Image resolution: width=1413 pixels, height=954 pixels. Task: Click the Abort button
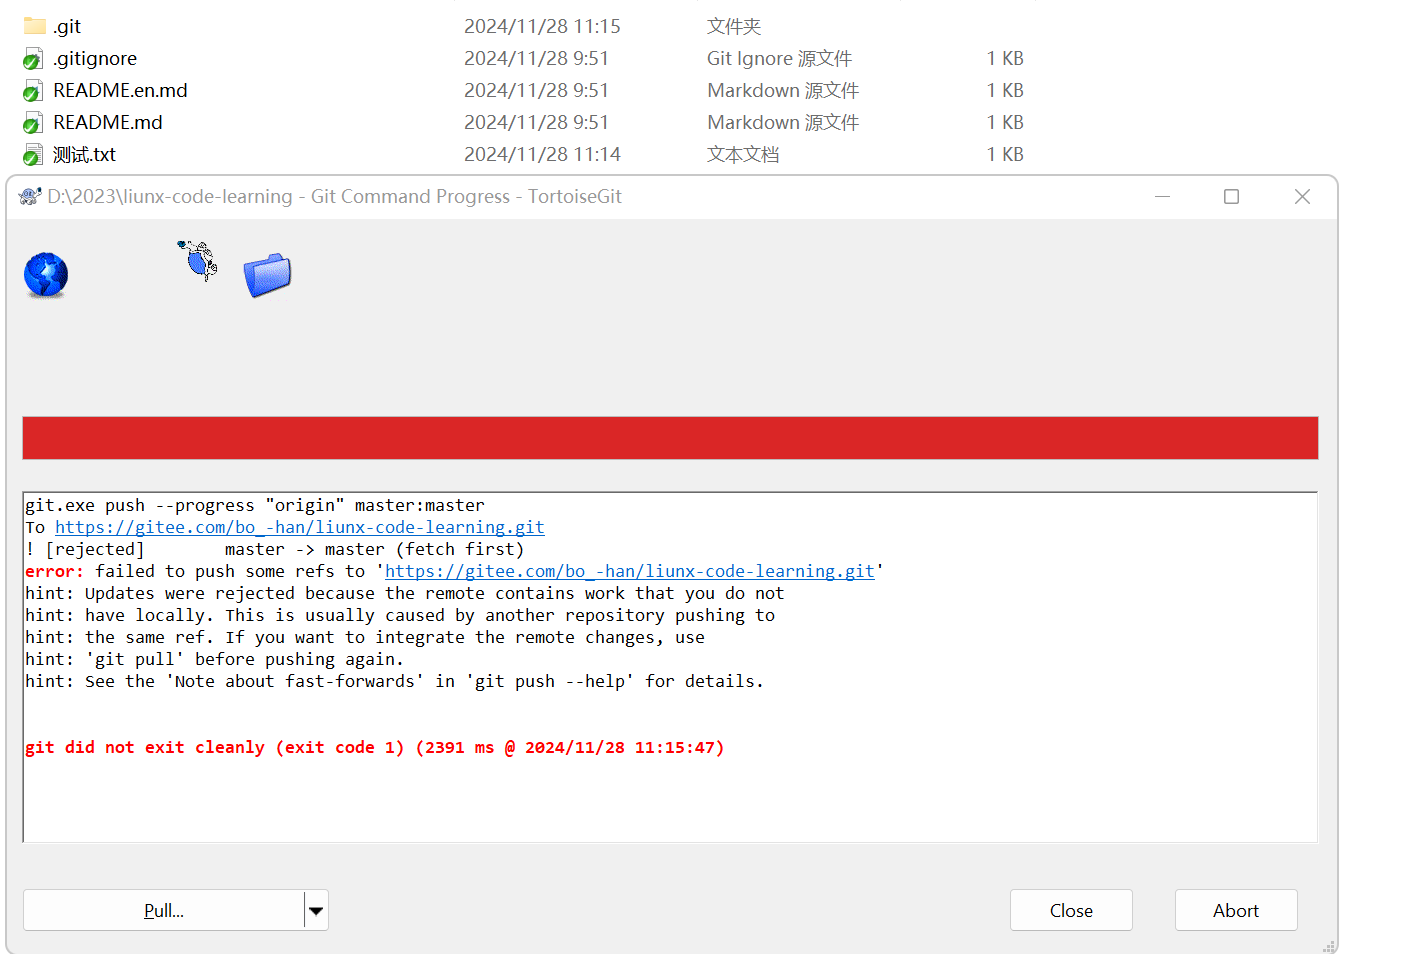click(x=1236, y=911)
